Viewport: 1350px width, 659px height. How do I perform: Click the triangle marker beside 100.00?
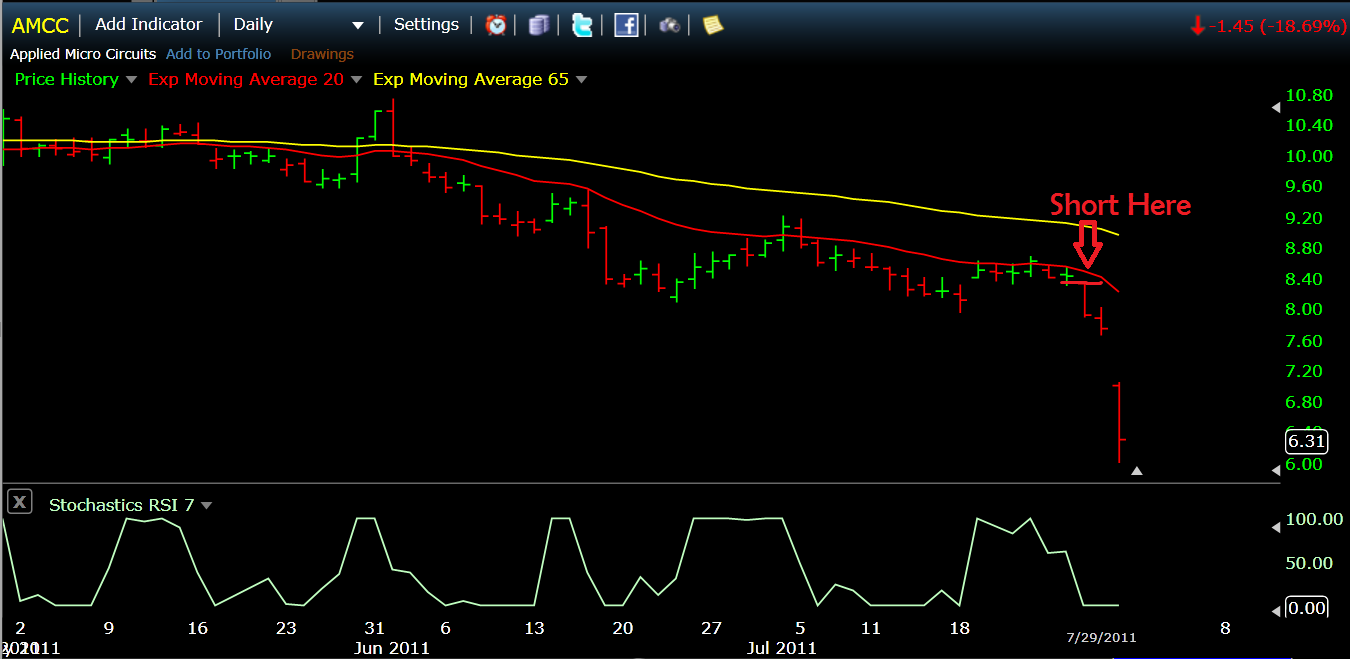coord(1274,527)
